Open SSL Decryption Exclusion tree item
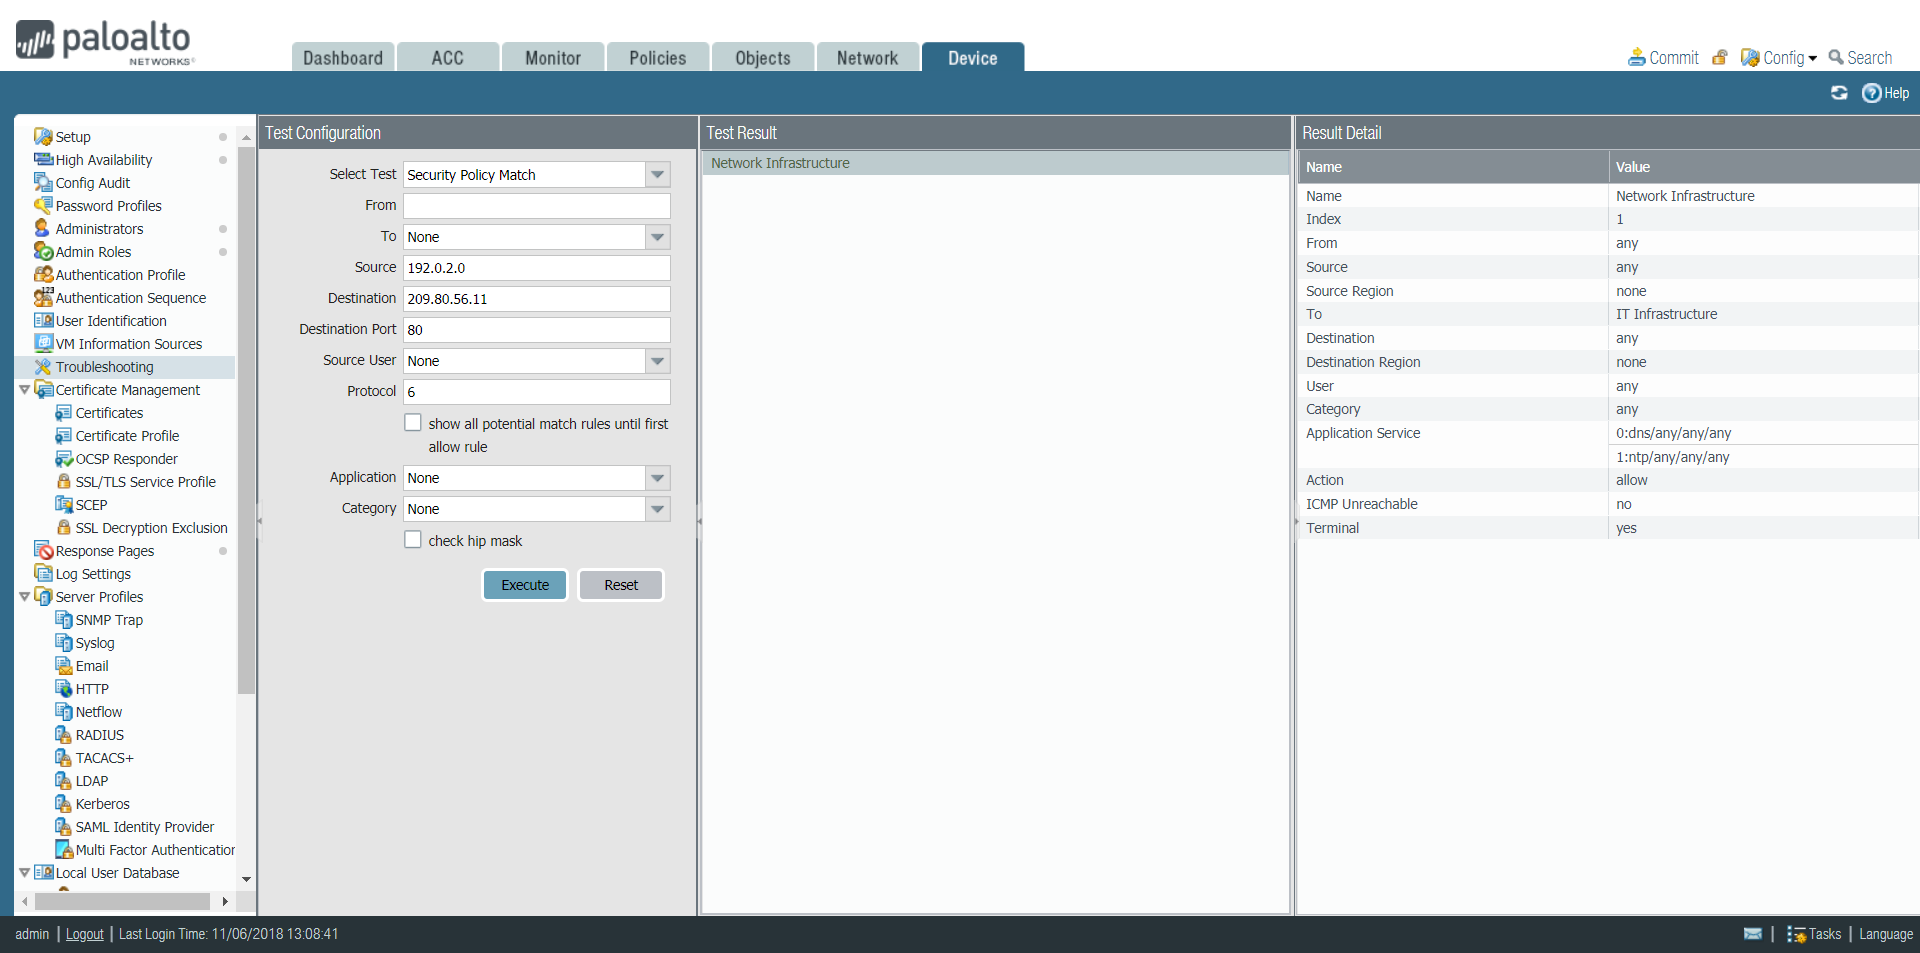This screenshot has height=953, width=1920. (x=152, y=528)
